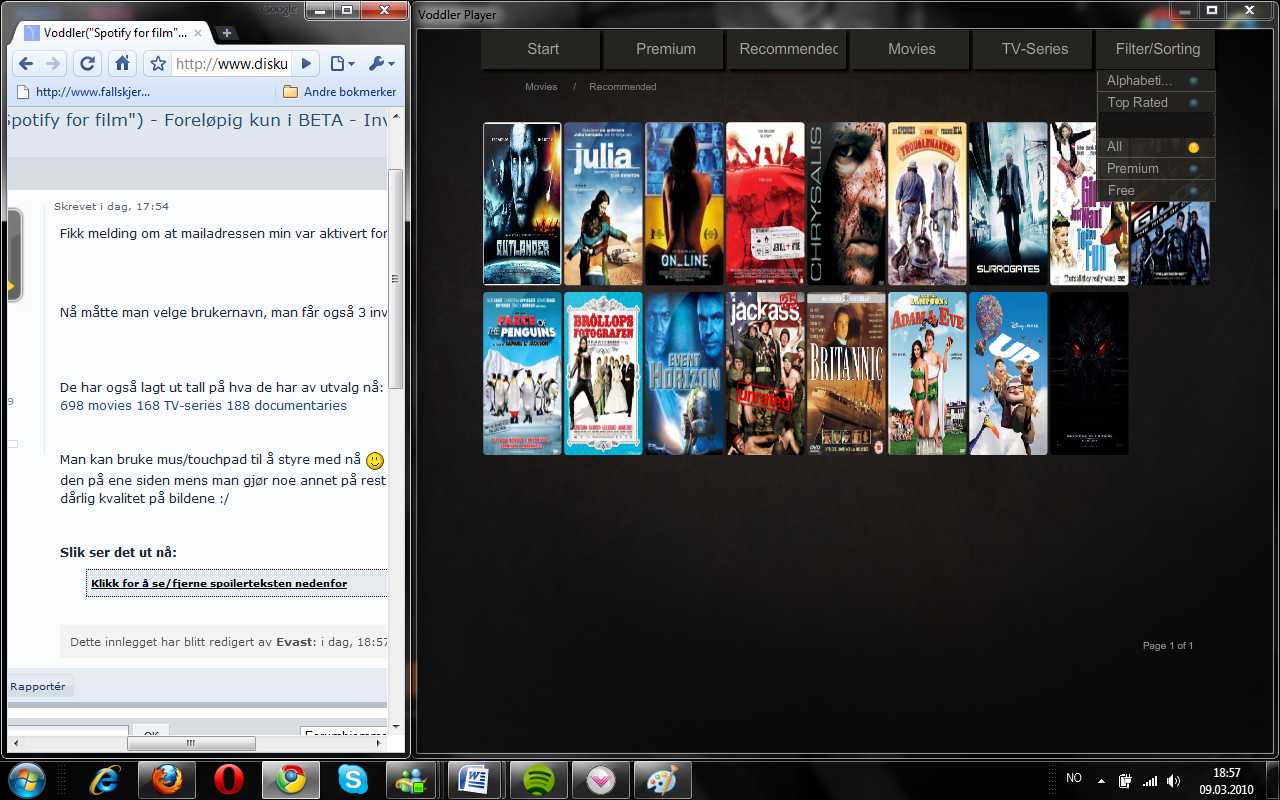Viewport: 1280px width, 800px height.
Task: Close the Voddler forum tab
Action: click(x=198, y=32)
